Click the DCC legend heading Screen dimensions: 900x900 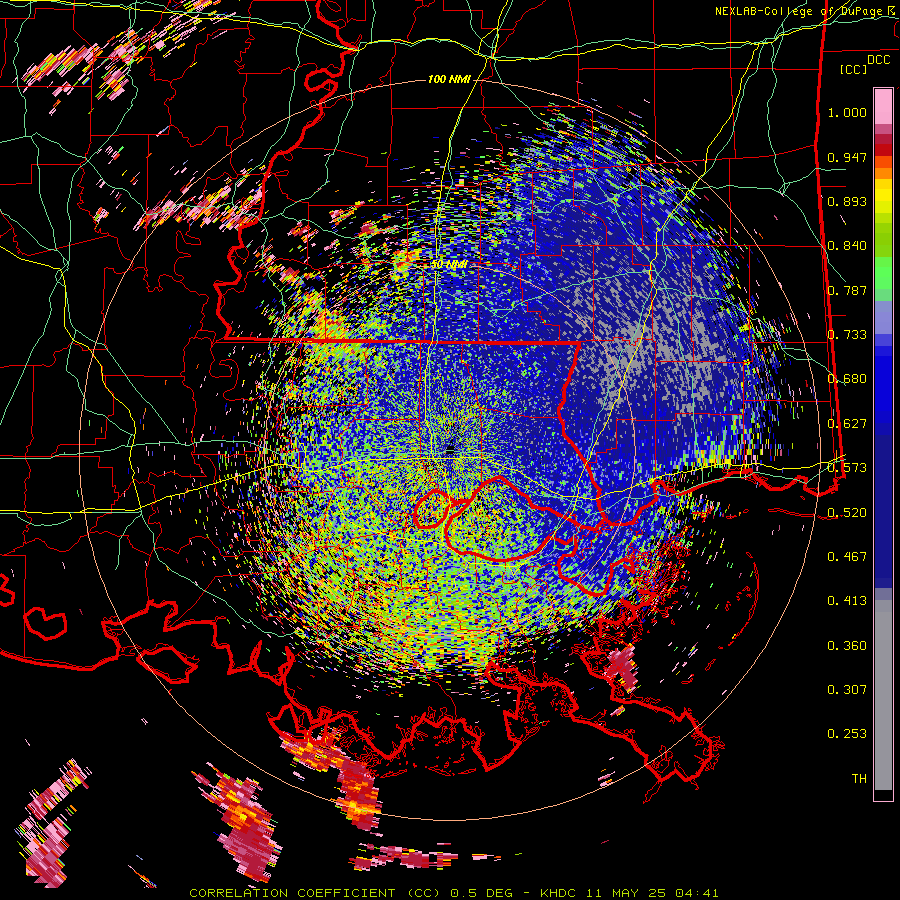pos(878,60)
